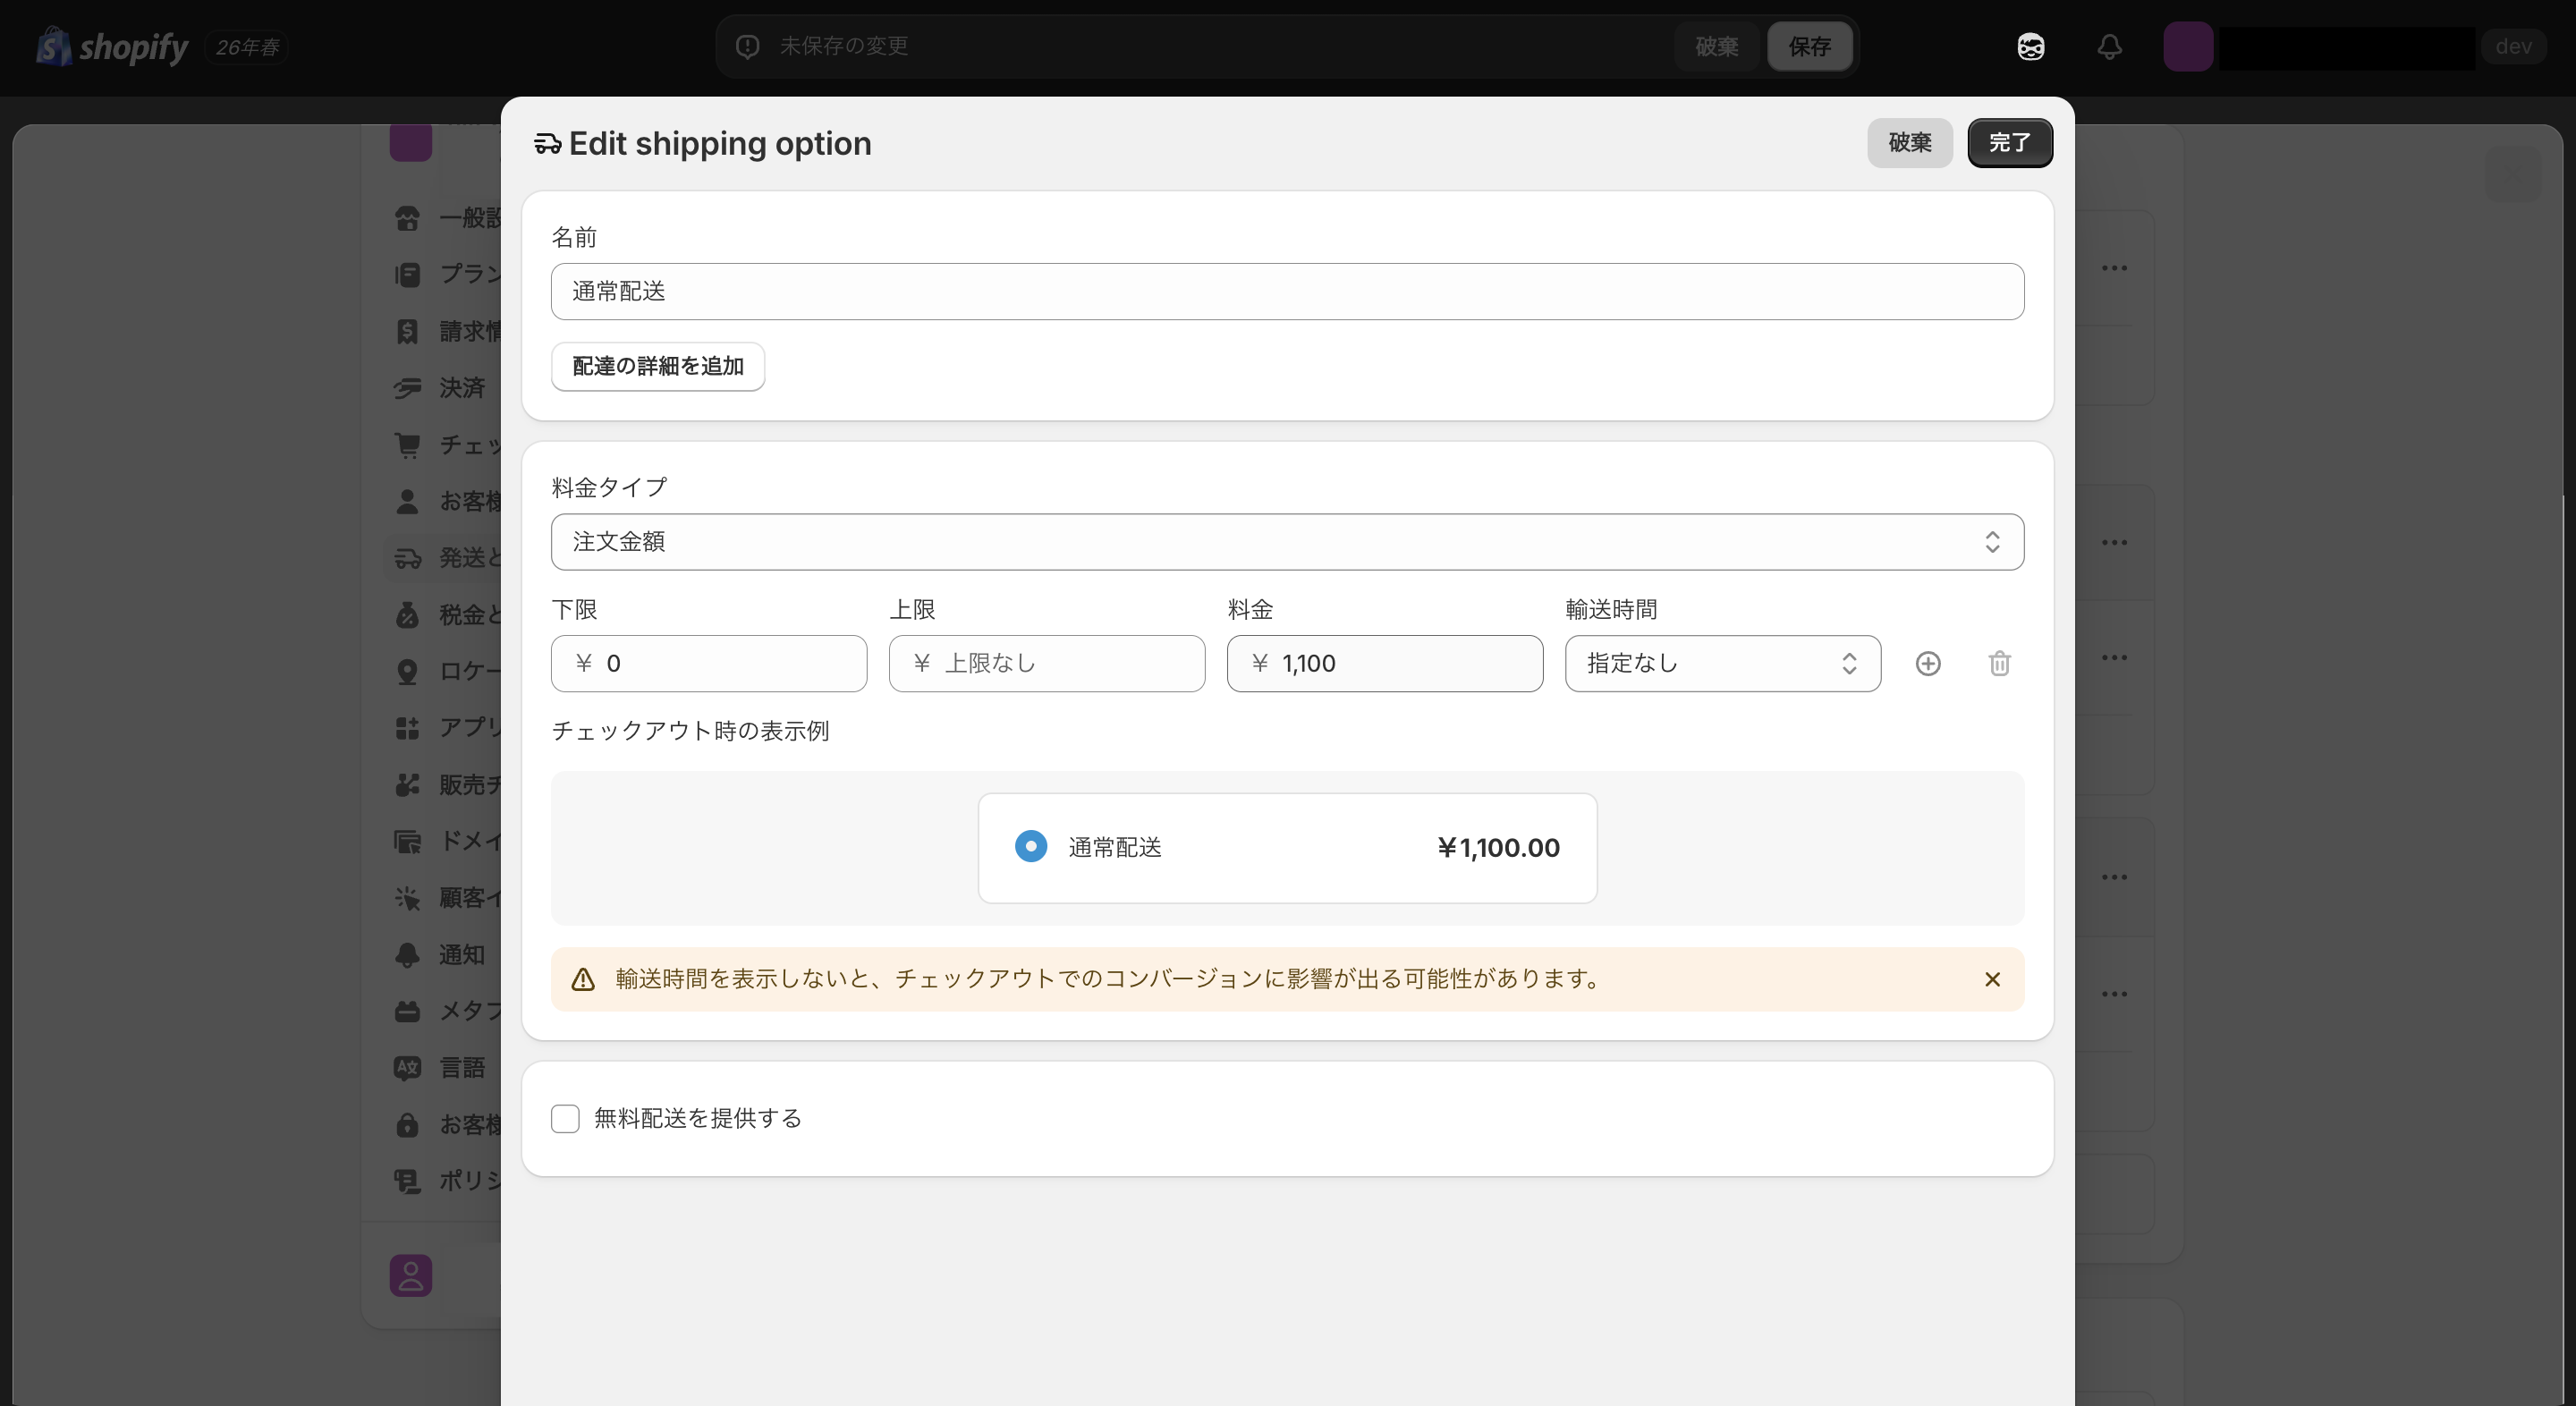Screen dimensions: 2576x1406
Task: Click the purple store avatar in the top bar
Action: pyautogui.click(x=2187, y=47)
